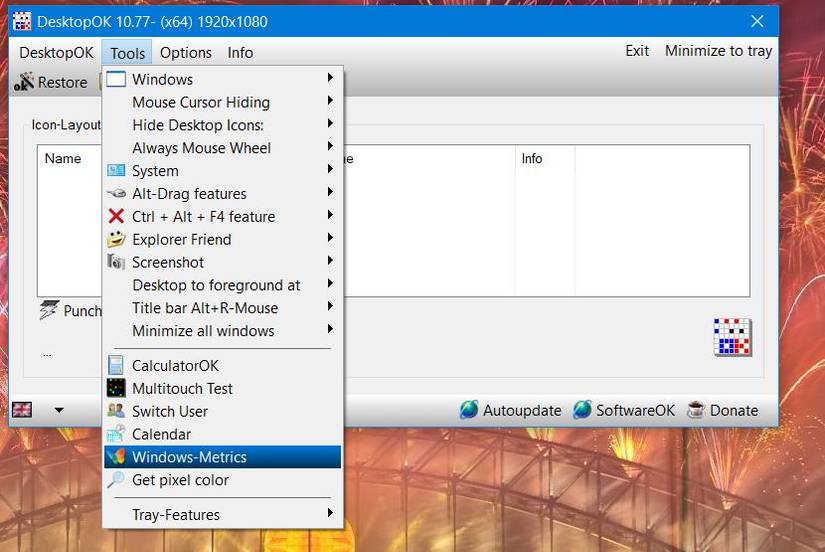The image size is (825, 552).
Task: Click the Get pixel color magnifier icon
Action: (116, 479)
